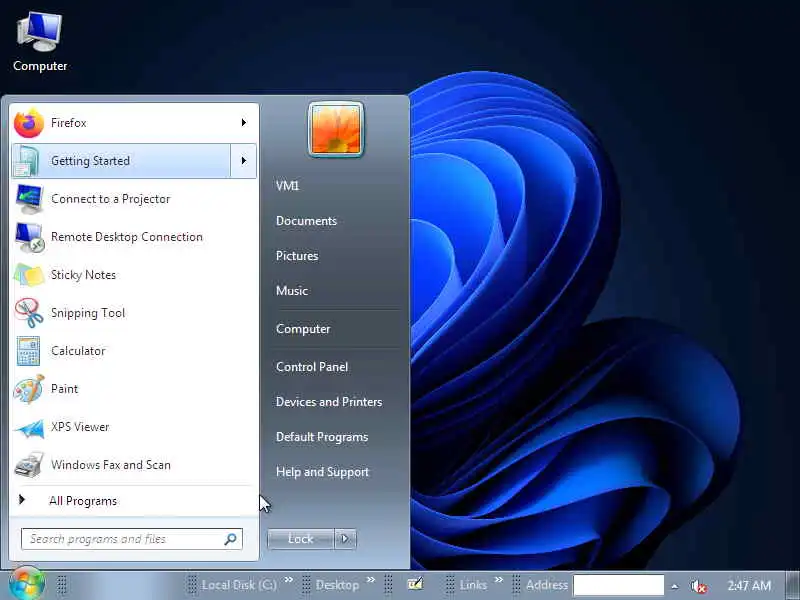Viewport: 800px width, 600px height.
Task: Click the user account flower picture
Action: click(336, 129)
